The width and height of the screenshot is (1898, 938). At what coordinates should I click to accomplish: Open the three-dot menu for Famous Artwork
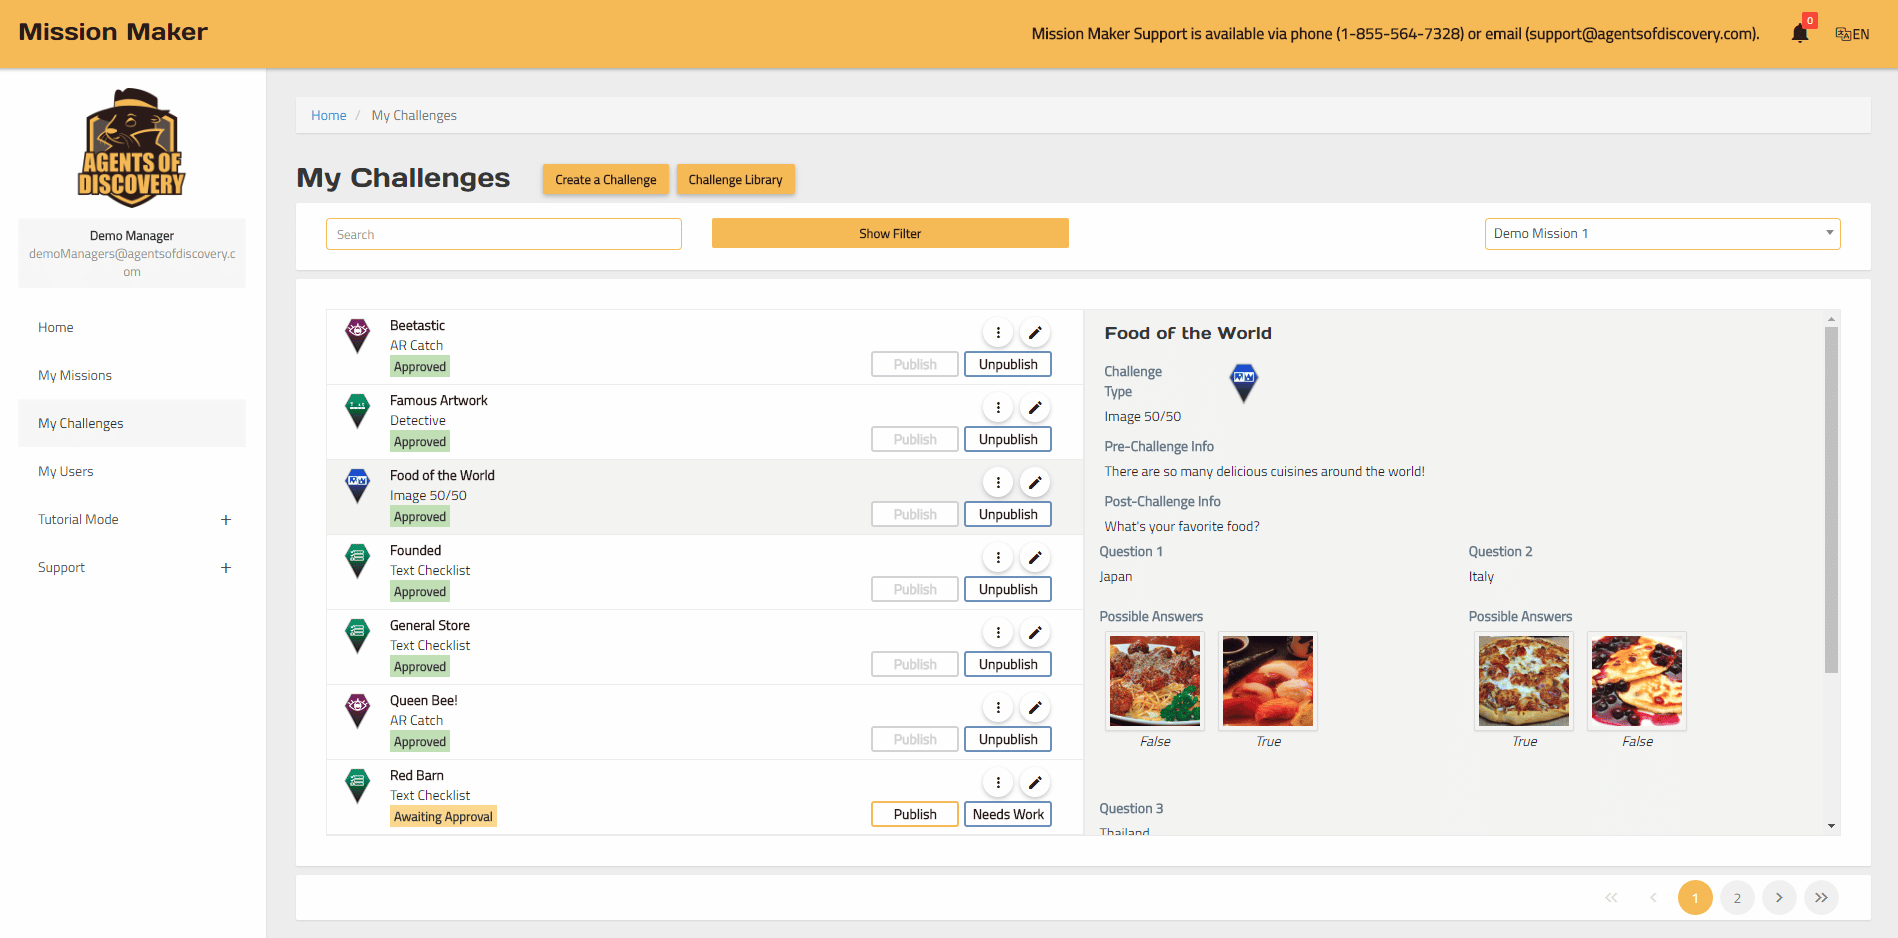point(998,408)
